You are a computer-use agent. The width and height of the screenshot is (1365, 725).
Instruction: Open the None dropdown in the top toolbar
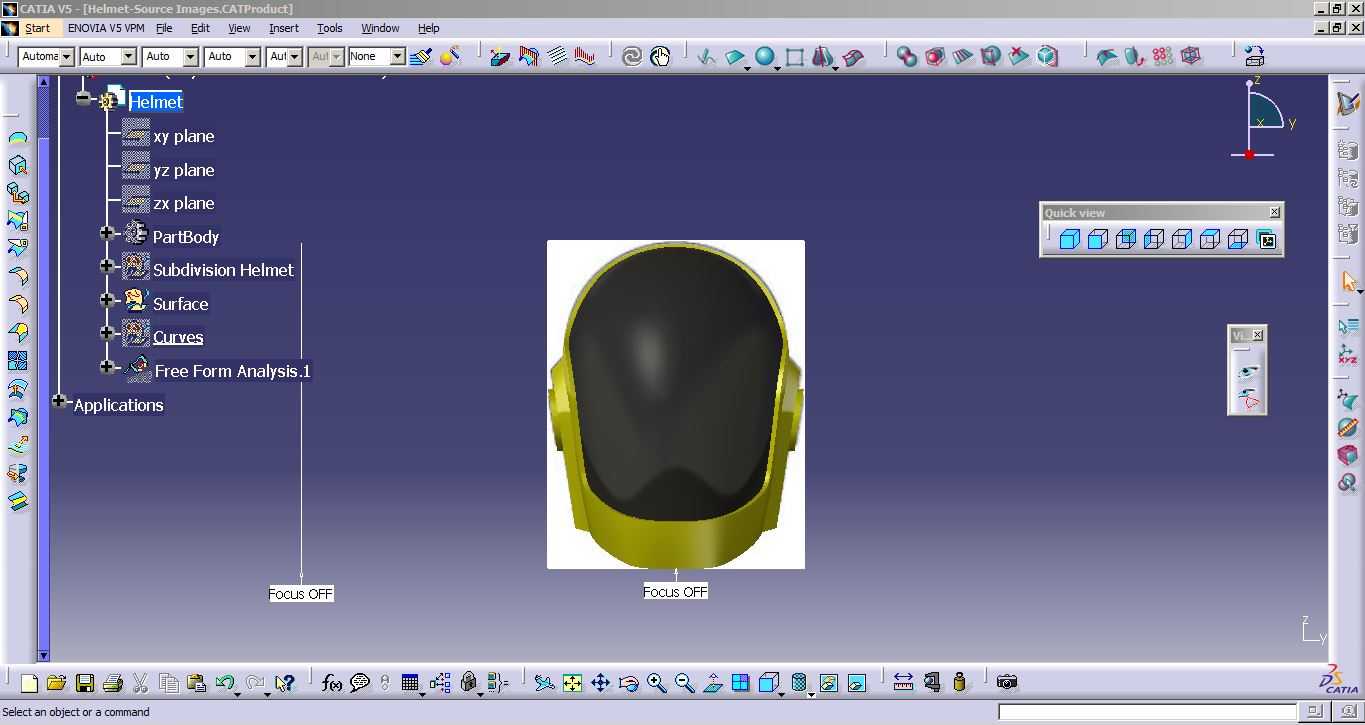point(376,57)
